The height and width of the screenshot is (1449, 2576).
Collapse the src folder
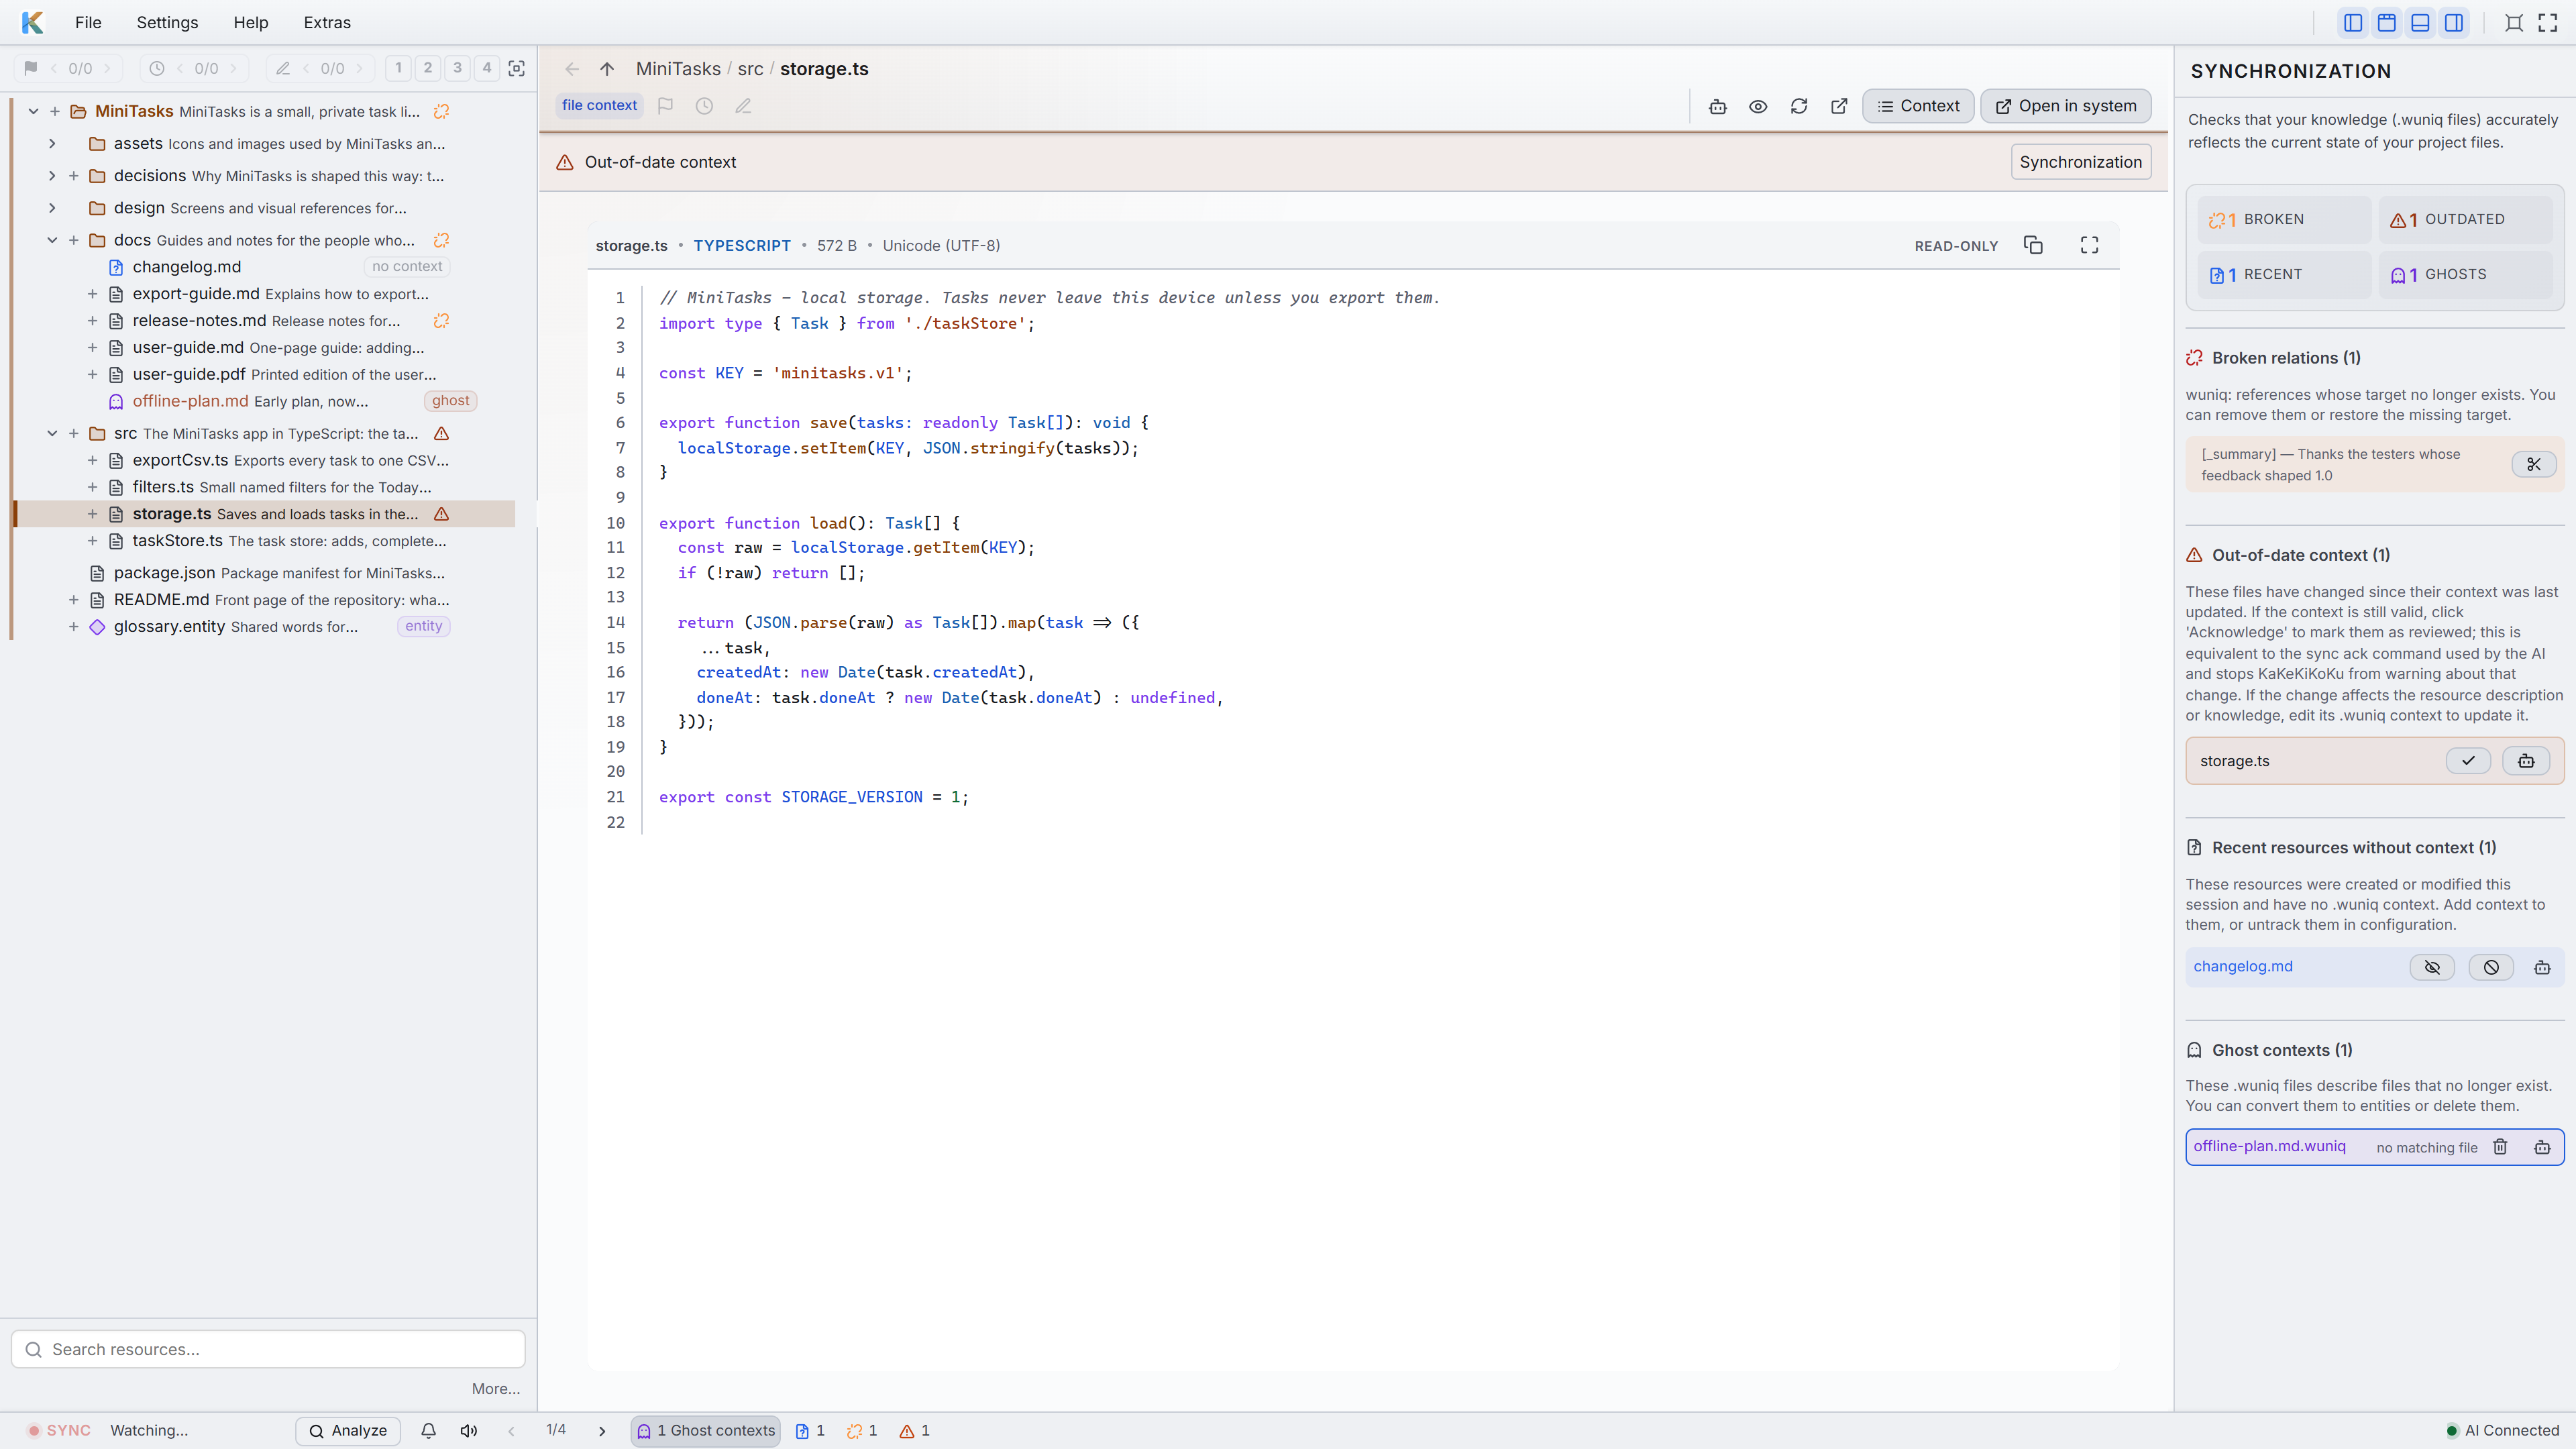click(x=52, y=433)
